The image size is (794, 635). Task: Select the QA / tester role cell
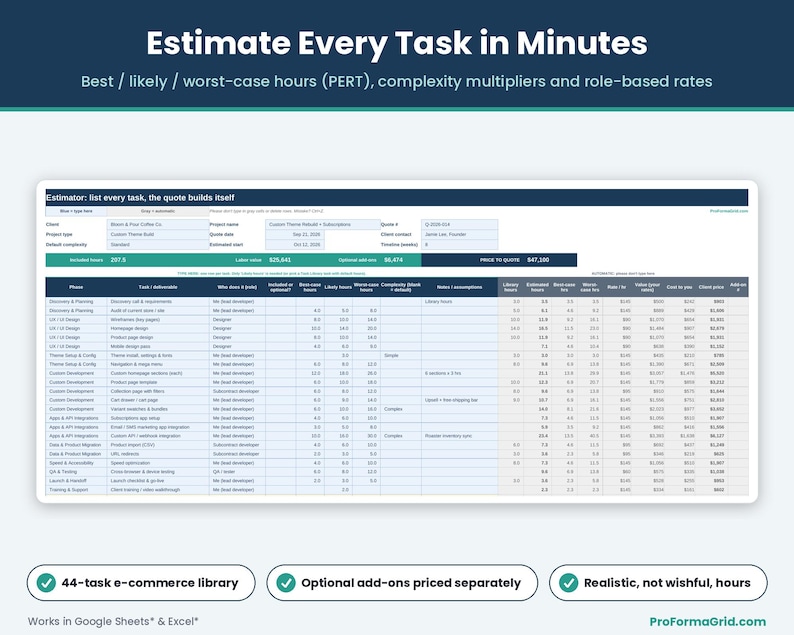pyautogui.click(x=237, y=471)
